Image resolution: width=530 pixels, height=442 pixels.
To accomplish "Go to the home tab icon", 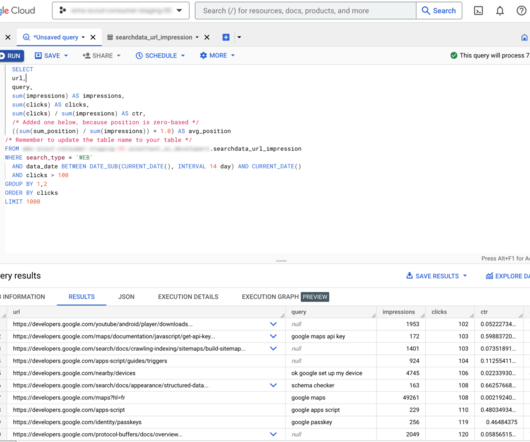I will (x=524, y=37).
